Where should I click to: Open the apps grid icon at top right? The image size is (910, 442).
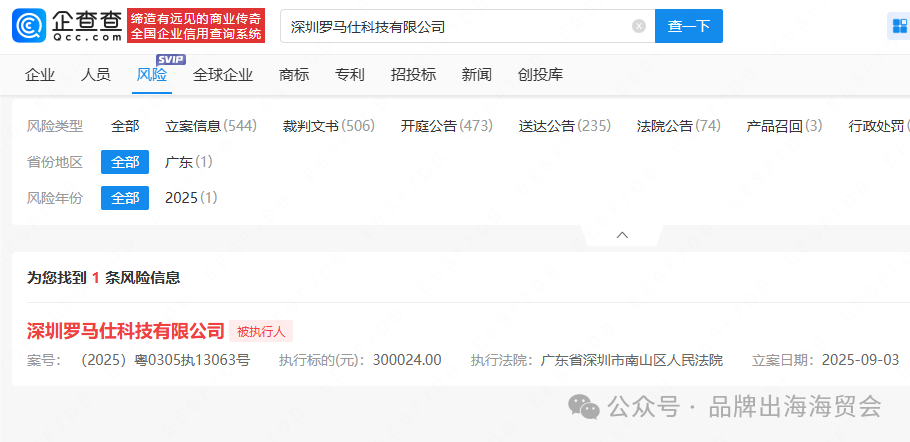pyautogui.click(x=899, y=26)
